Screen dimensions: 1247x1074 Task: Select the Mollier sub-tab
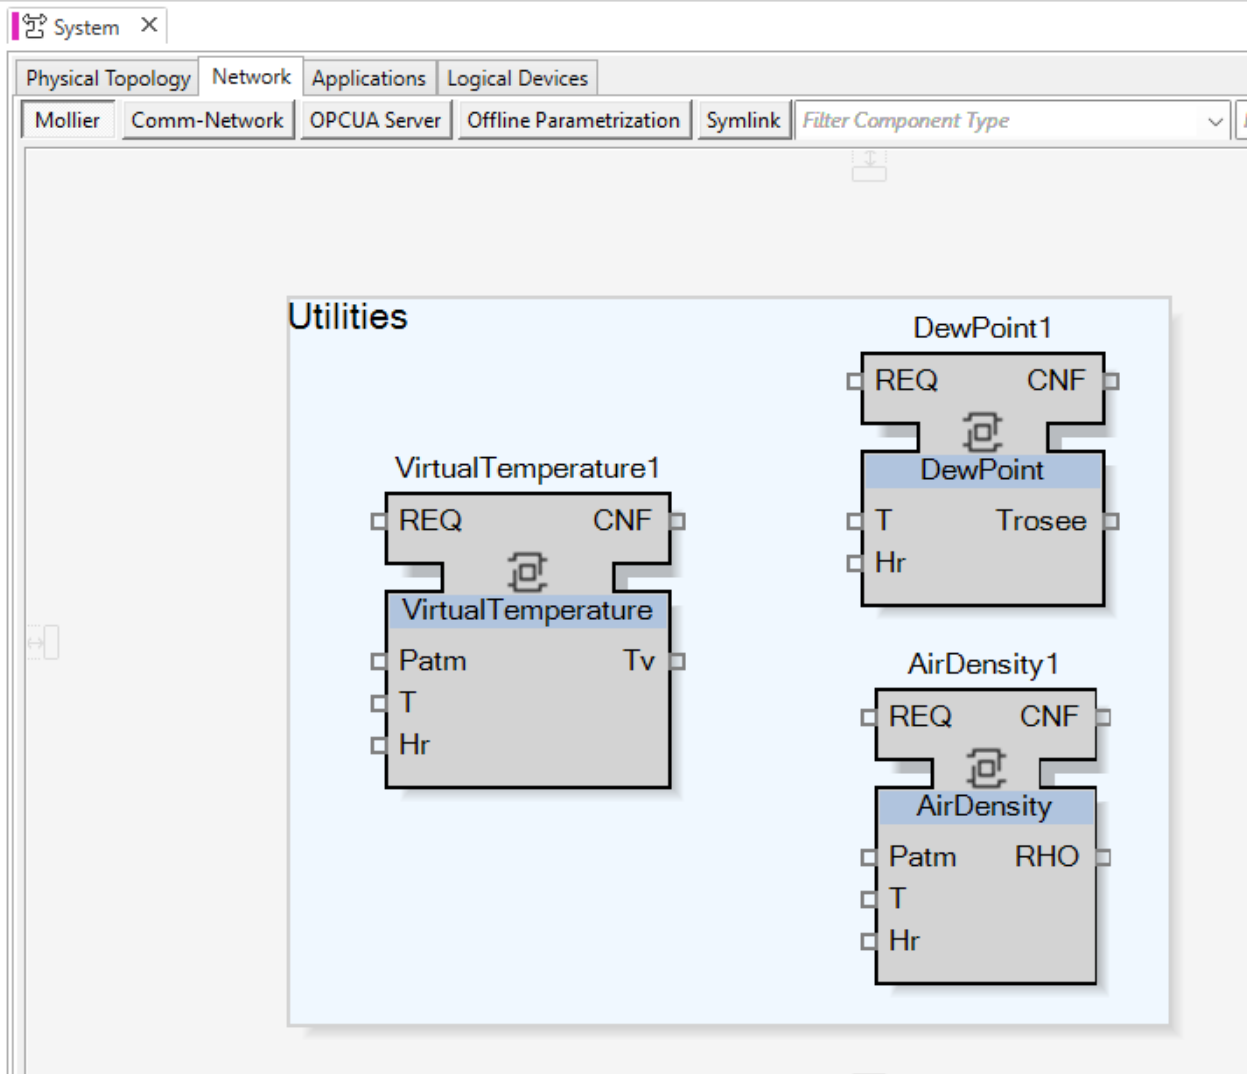point(68,120)
